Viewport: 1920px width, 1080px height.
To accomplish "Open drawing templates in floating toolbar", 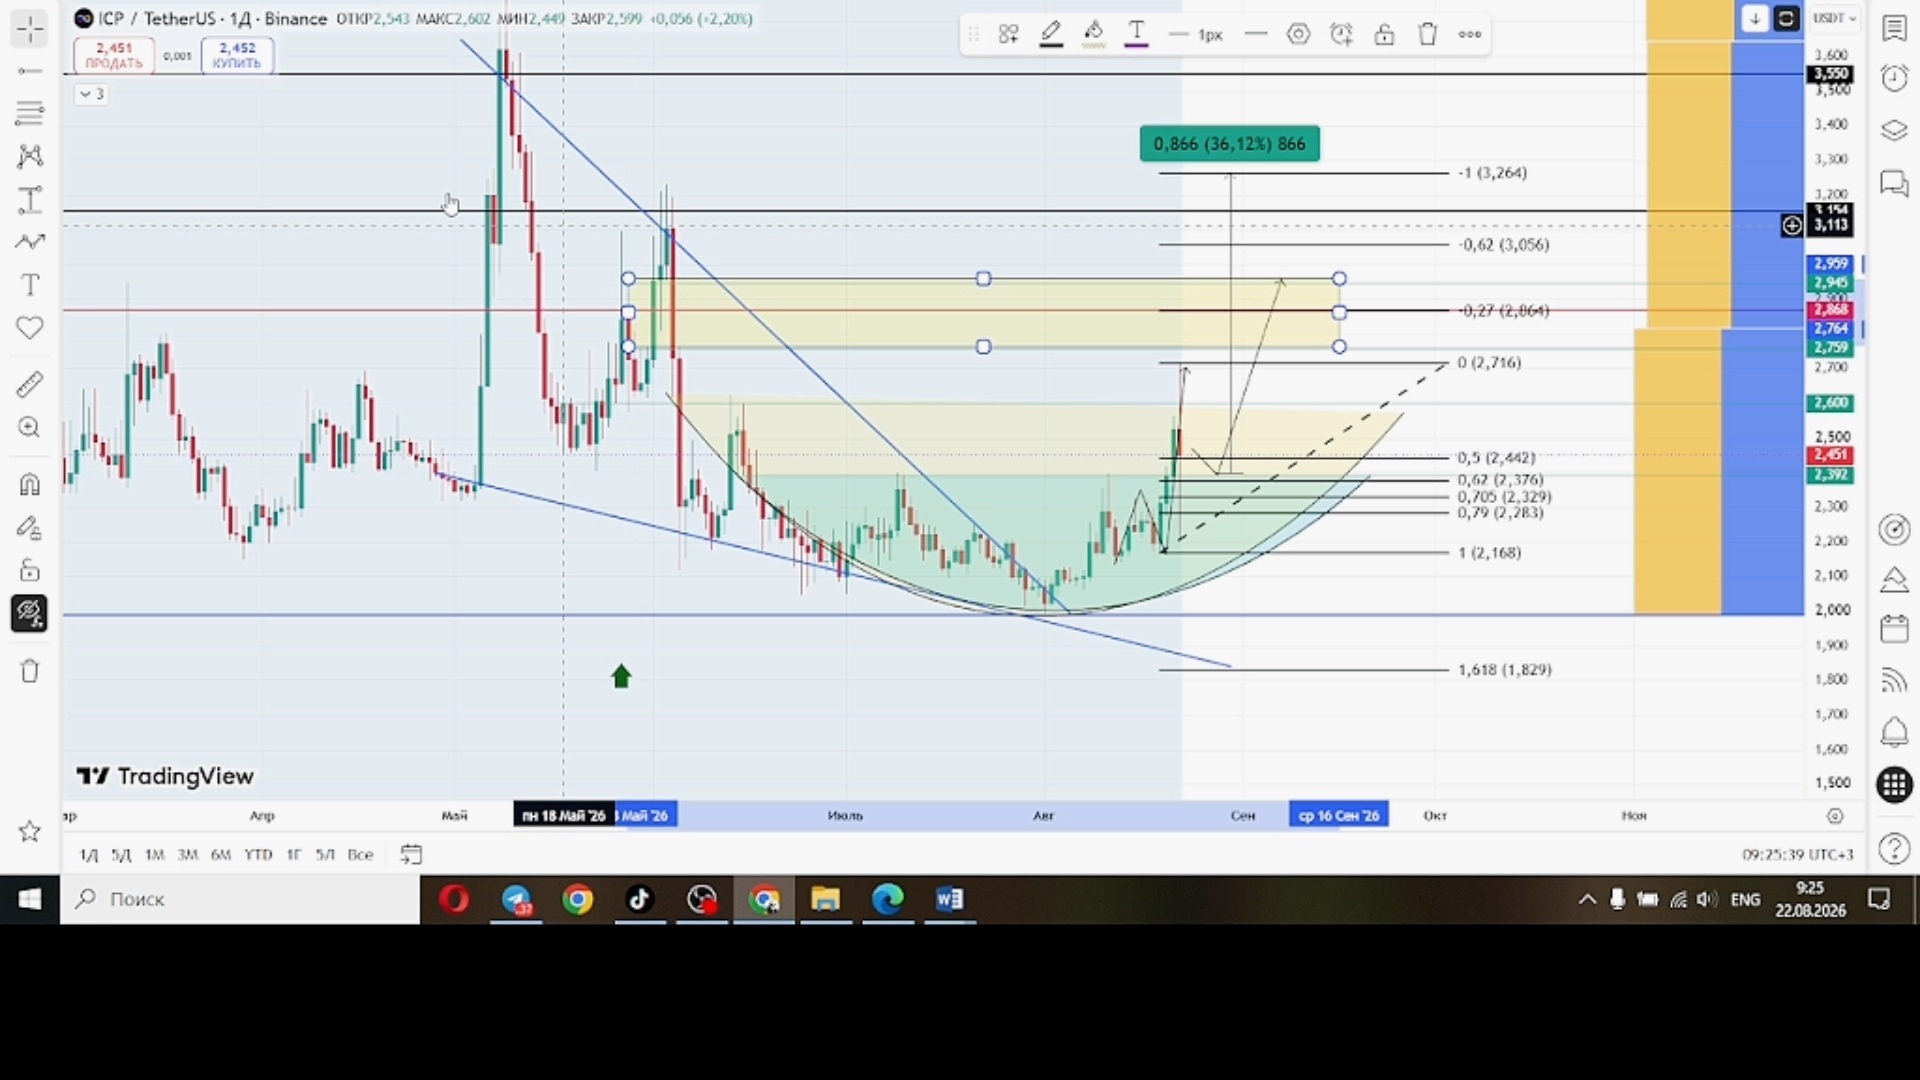I will pyautogui.click(x=1008, y=34).
